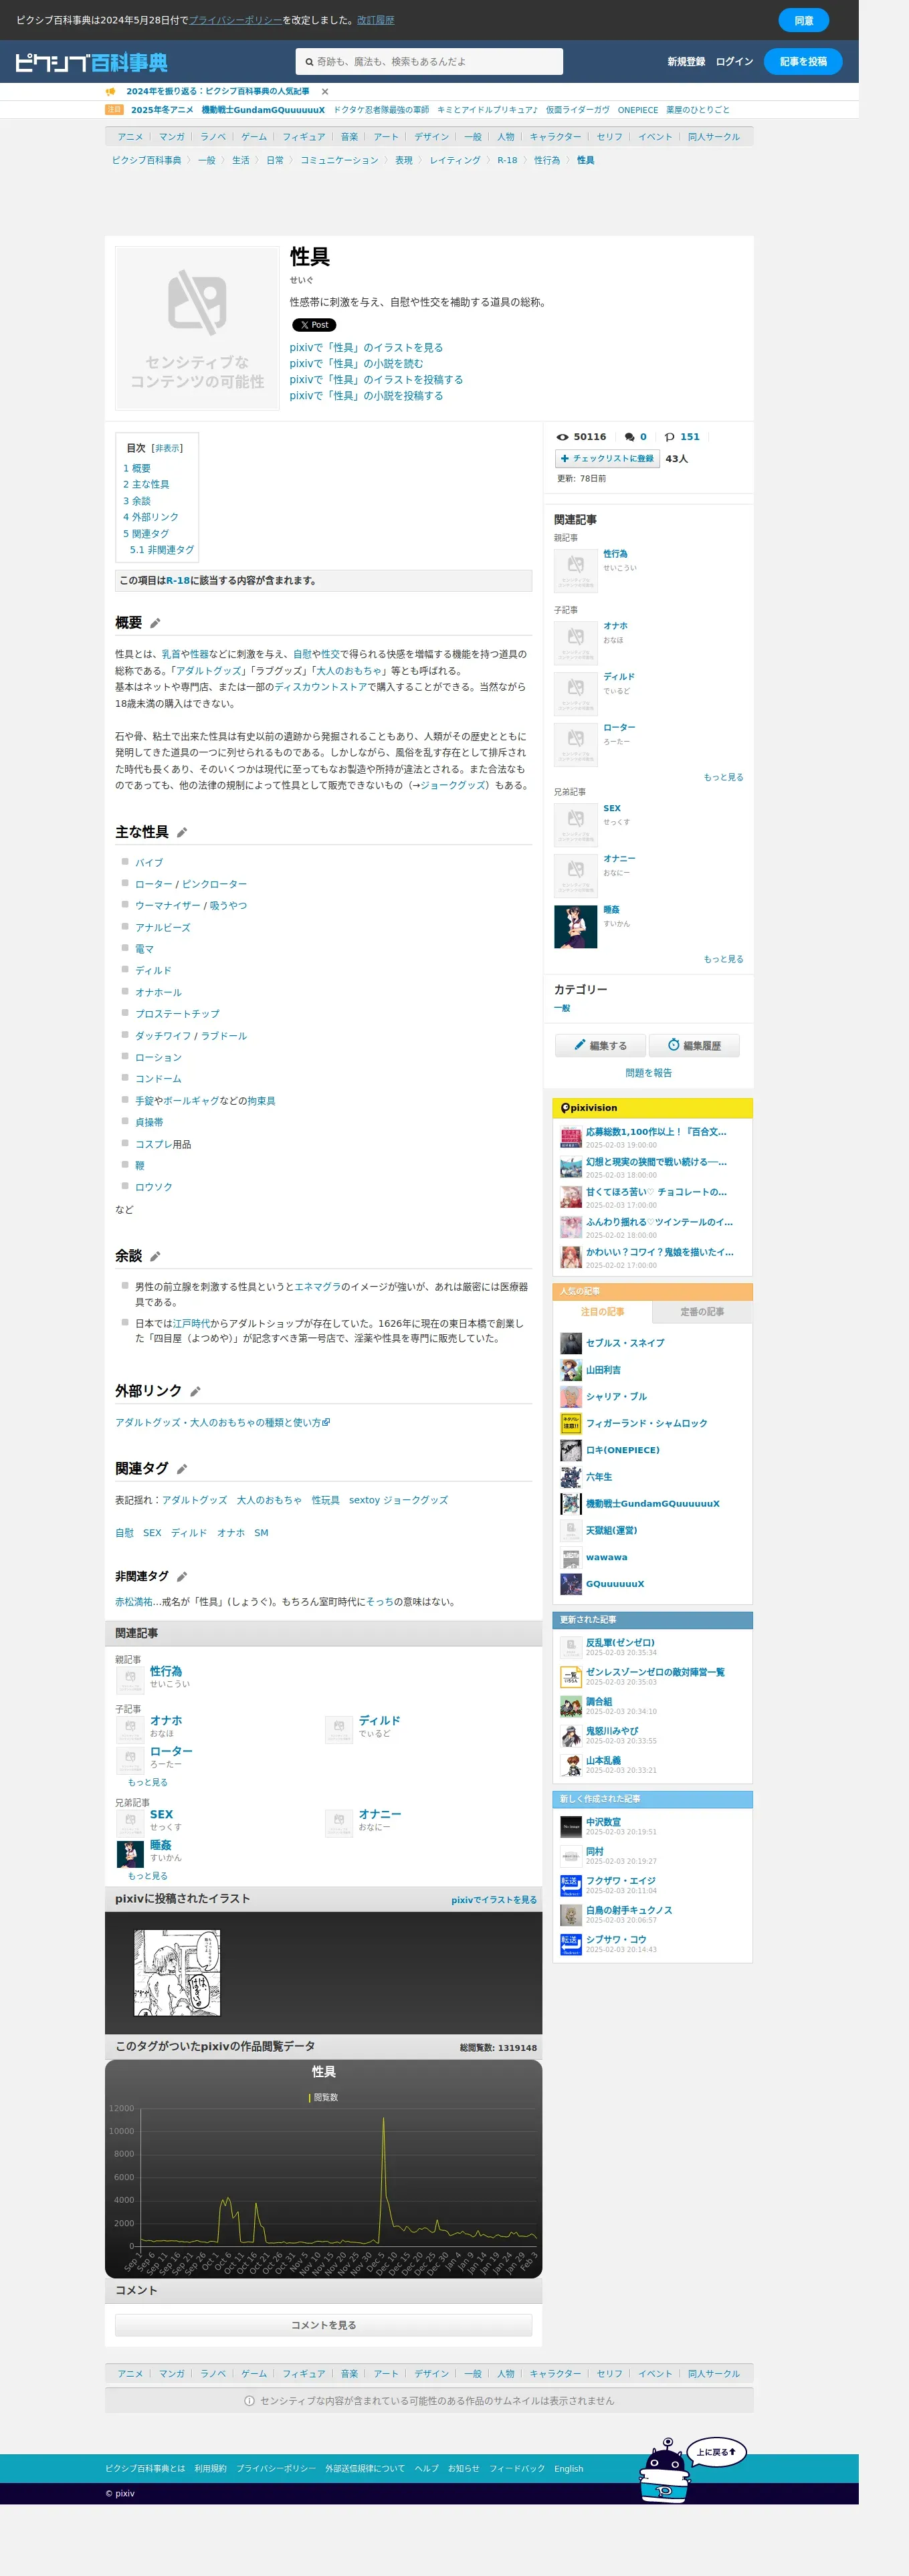Image resolution: width=909 pixels, height=2576 pixels.
Task: Click the 問題を報告 report link
Action: [x=648, y=1073]
